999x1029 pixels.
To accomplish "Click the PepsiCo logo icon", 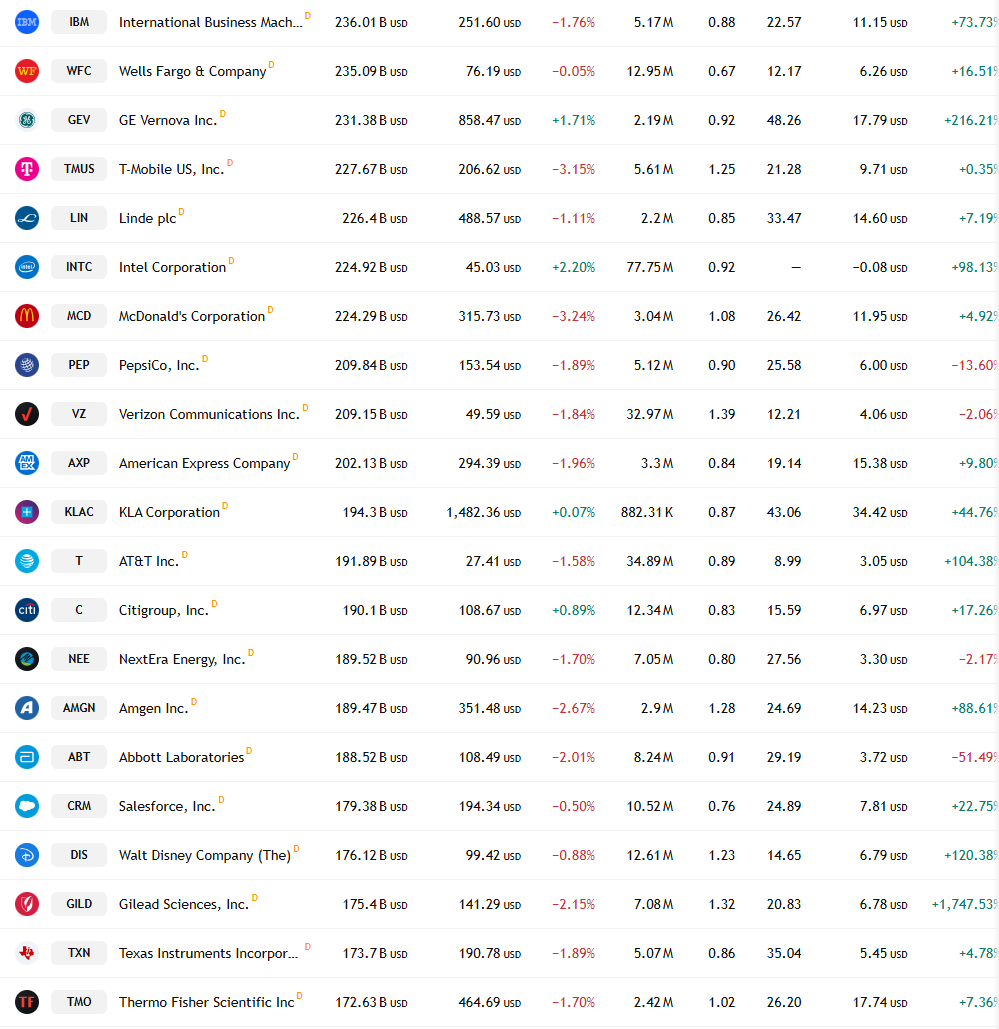I will click(x=27, y=365).
